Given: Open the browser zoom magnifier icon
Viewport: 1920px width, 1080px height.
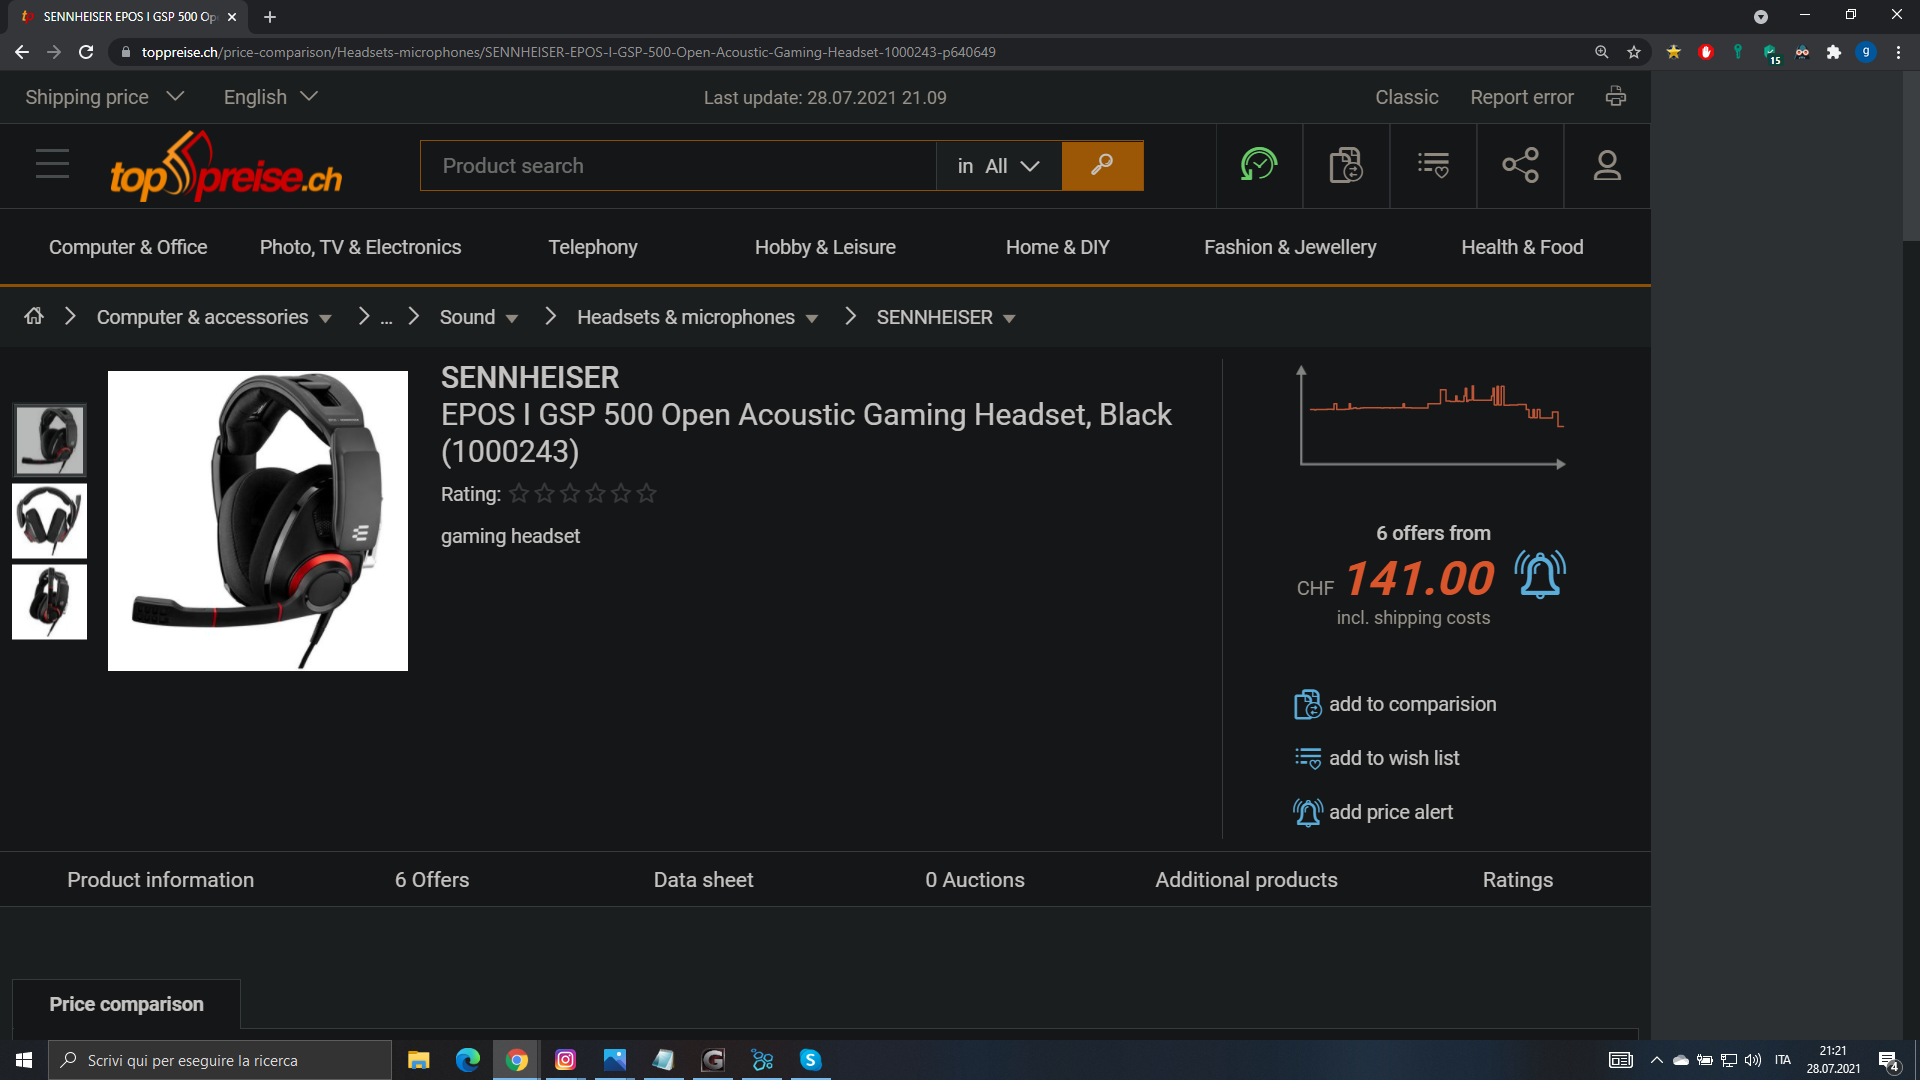Looking at the screenshot, I should 1602,52.
